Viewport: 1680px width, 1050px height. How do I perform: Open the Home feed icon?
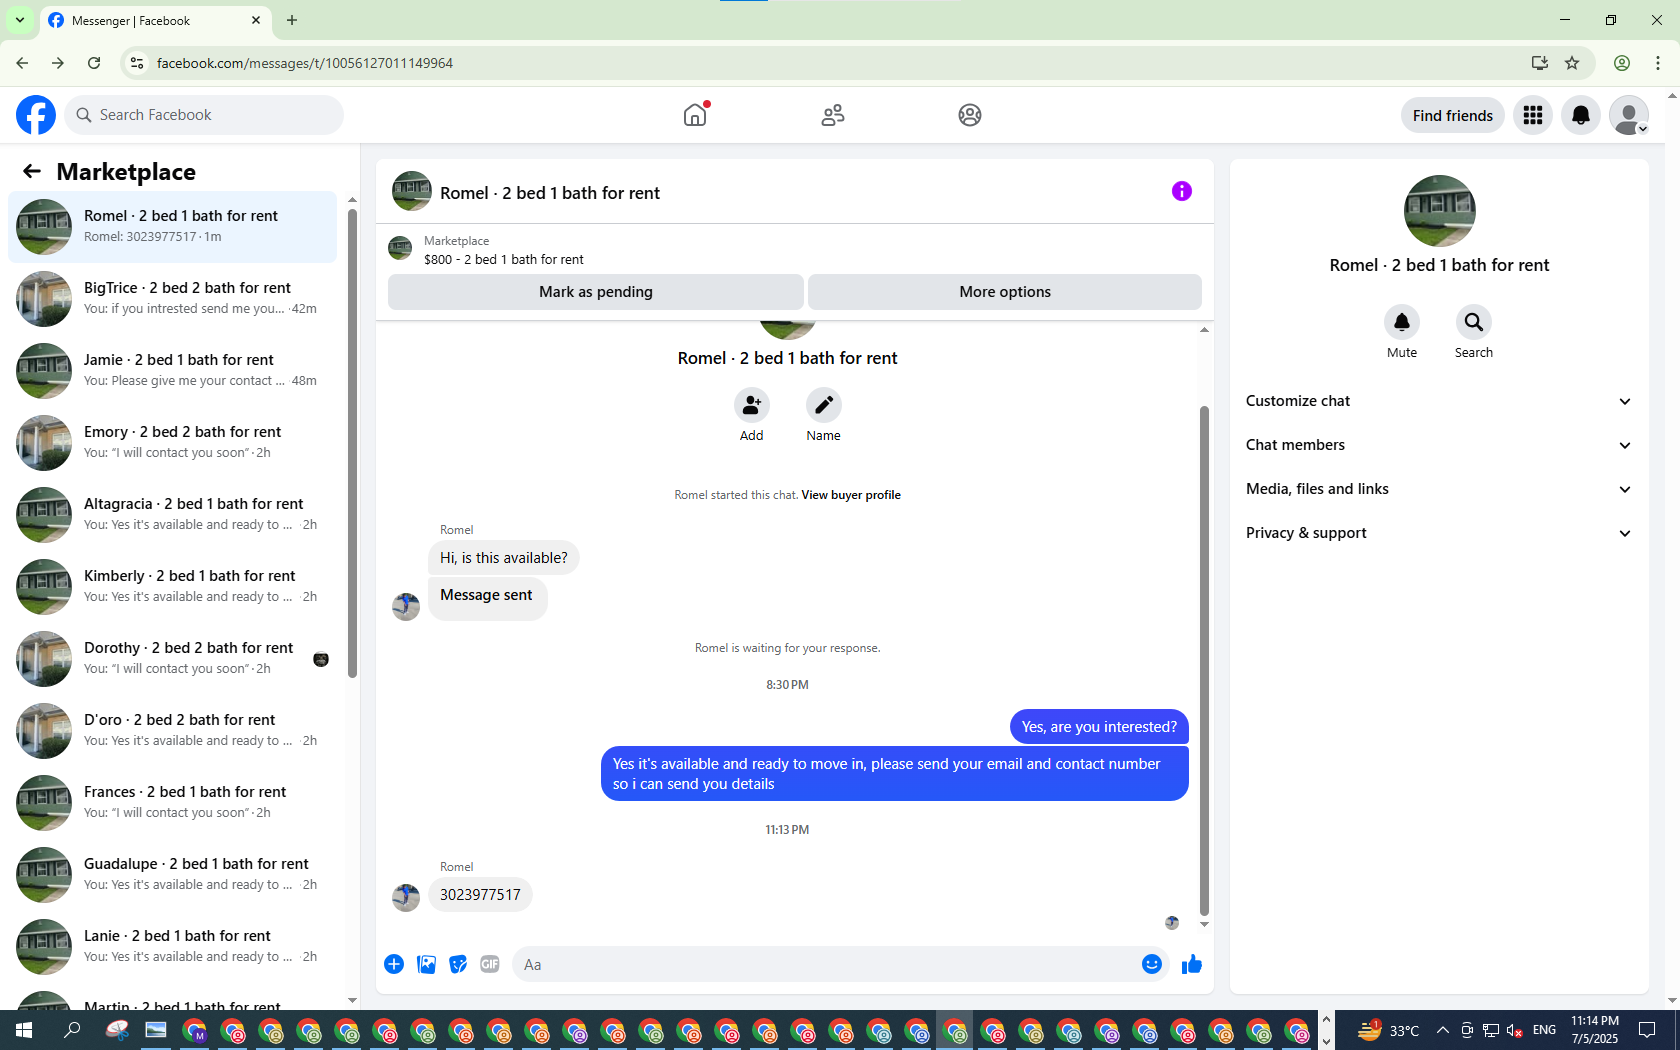pos(695,115)
